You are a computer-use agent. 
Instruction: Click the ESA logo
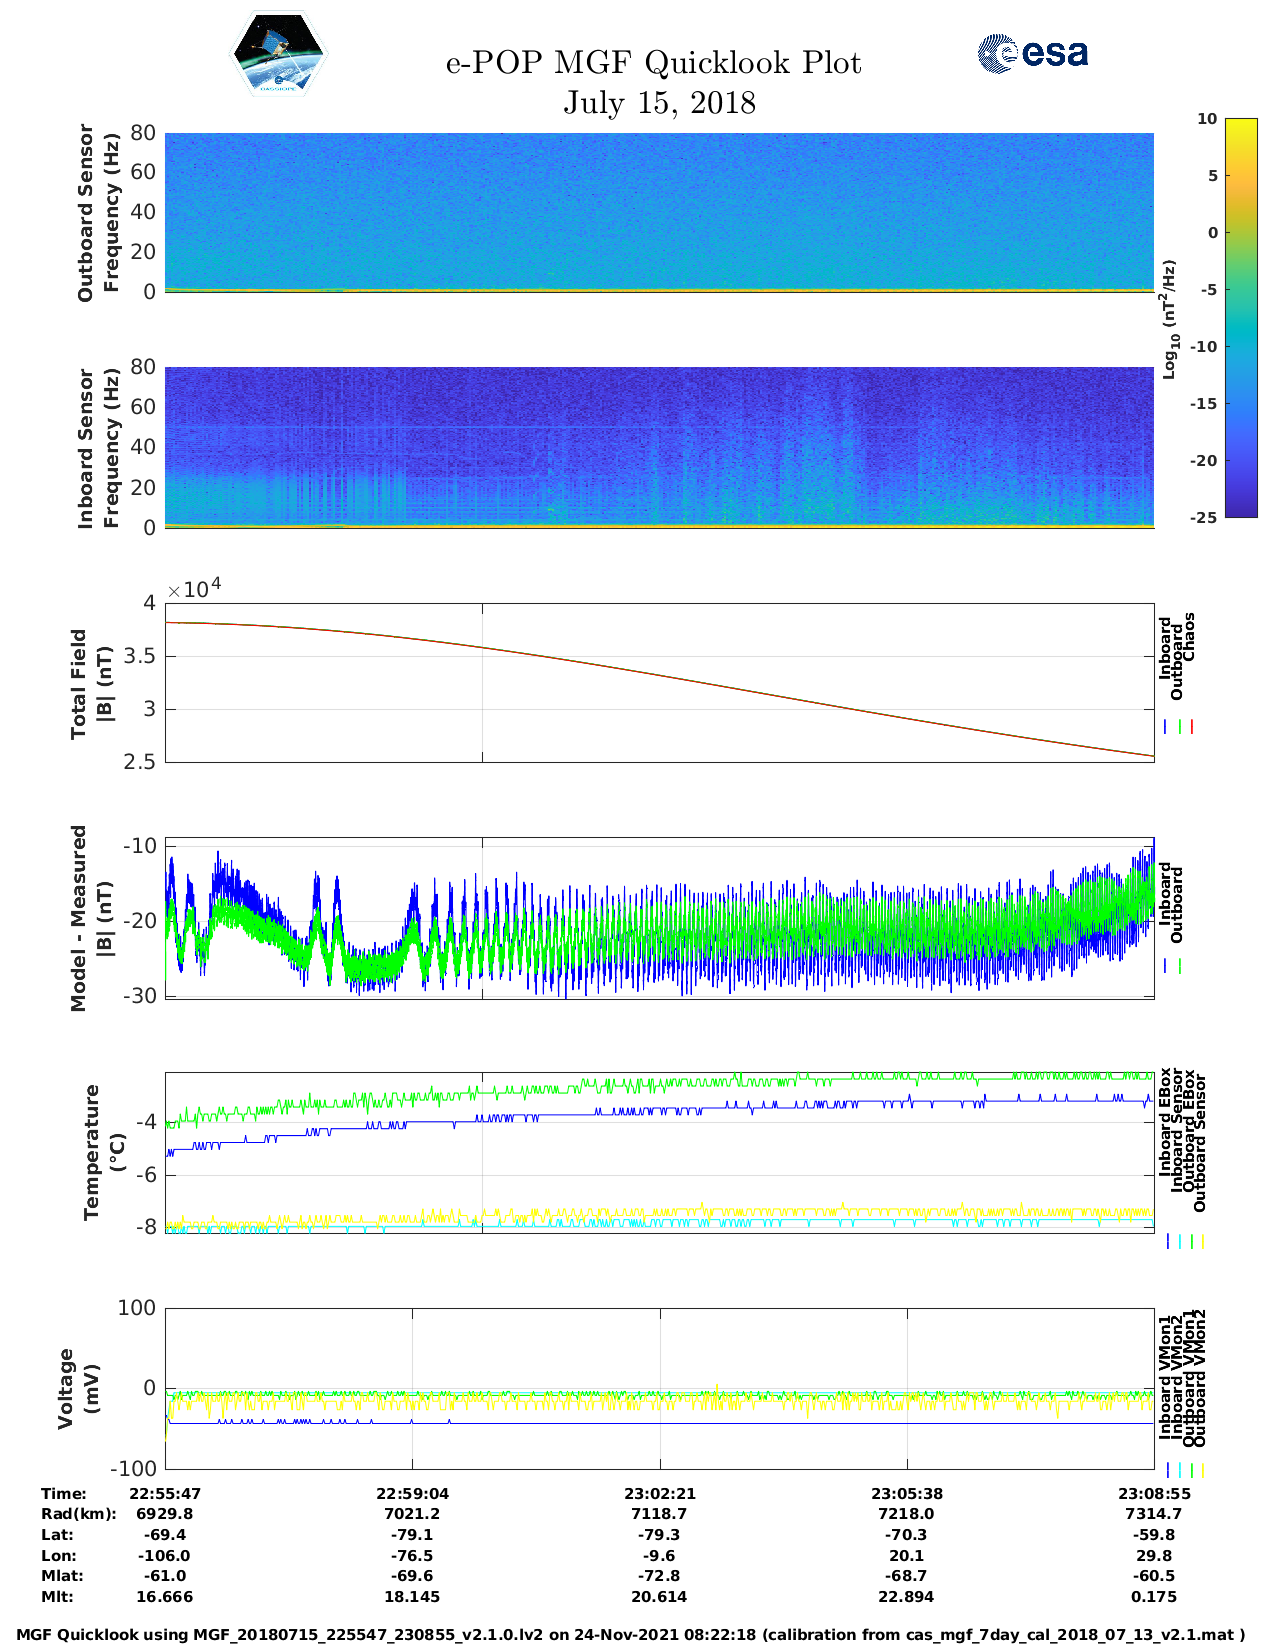point(1033,53)
